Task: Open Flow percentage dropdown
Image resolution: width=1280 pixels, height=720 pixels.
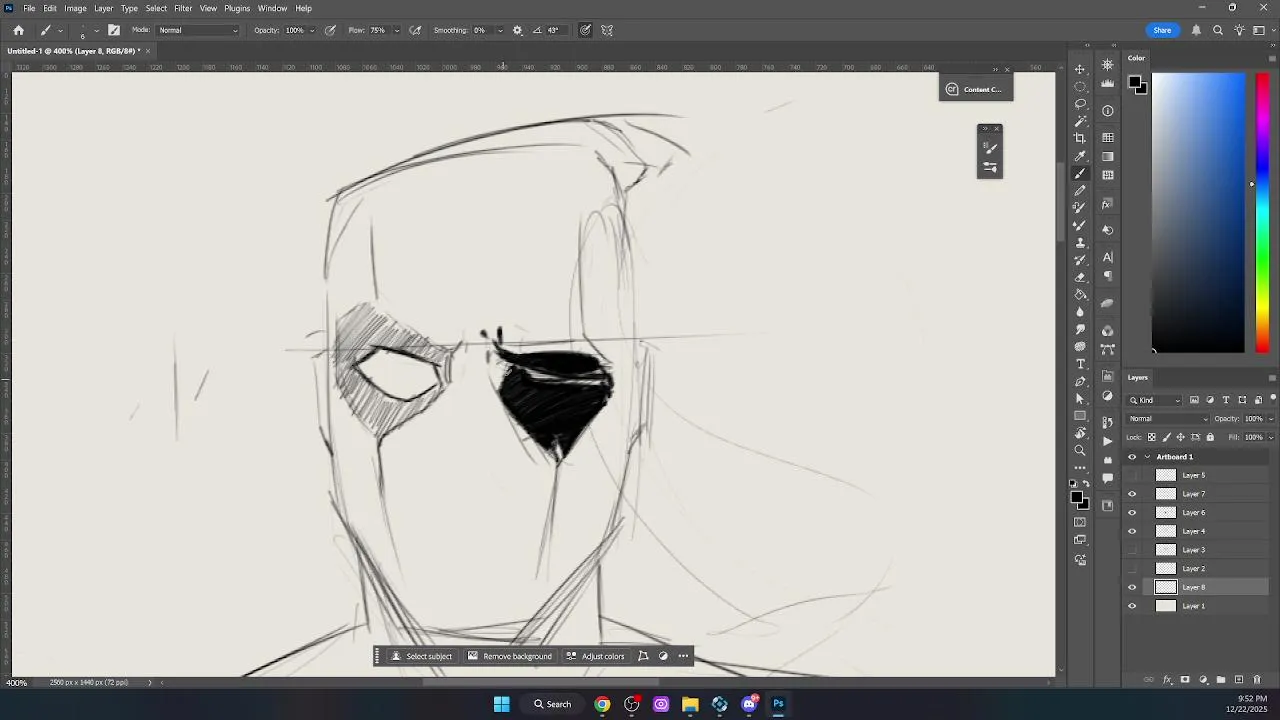Action: tap(396, 30)
